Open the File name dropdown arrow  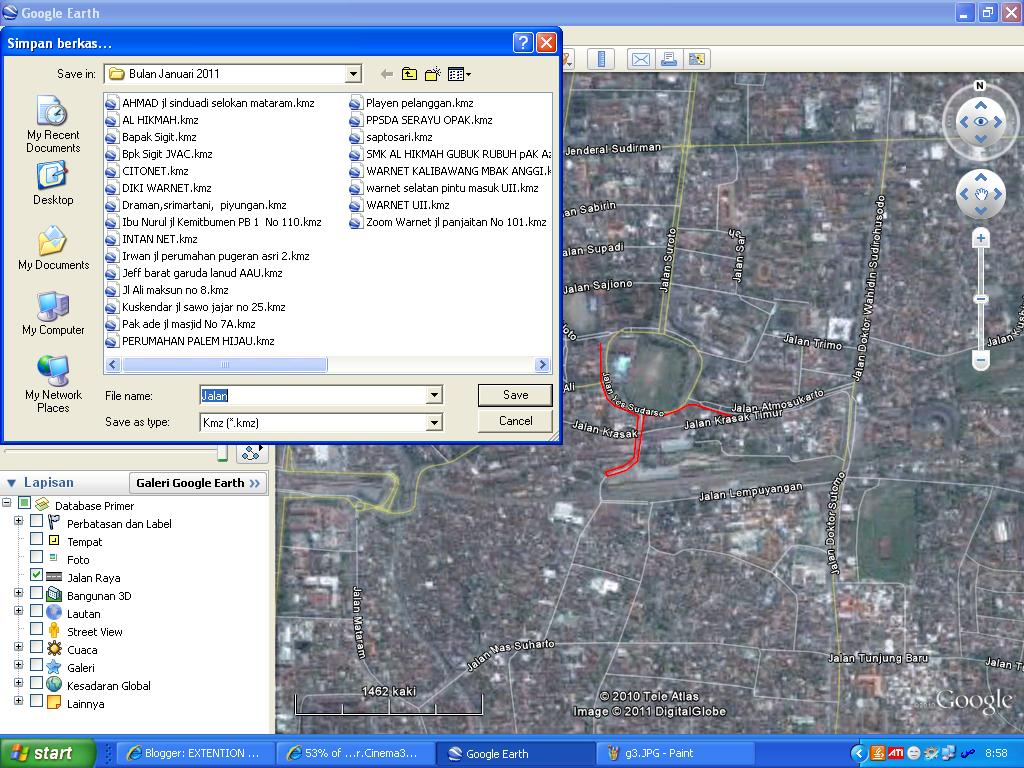tap(434, 395)
